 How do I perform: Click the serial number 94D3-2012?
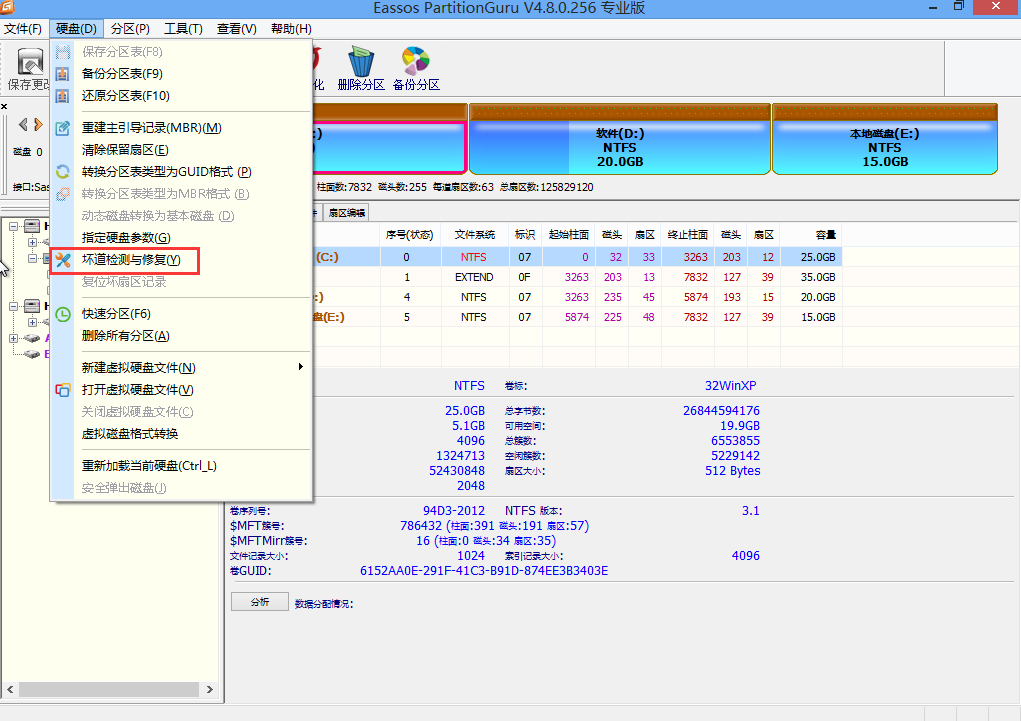[454, 511]
